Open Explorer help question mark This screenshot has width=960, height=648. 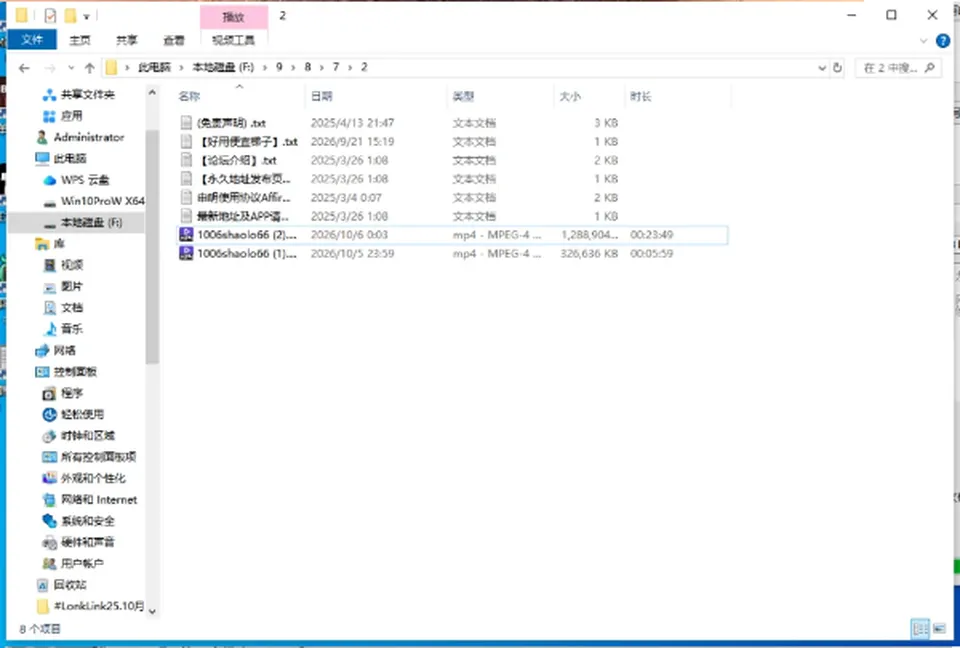click(x=943, y=41)
